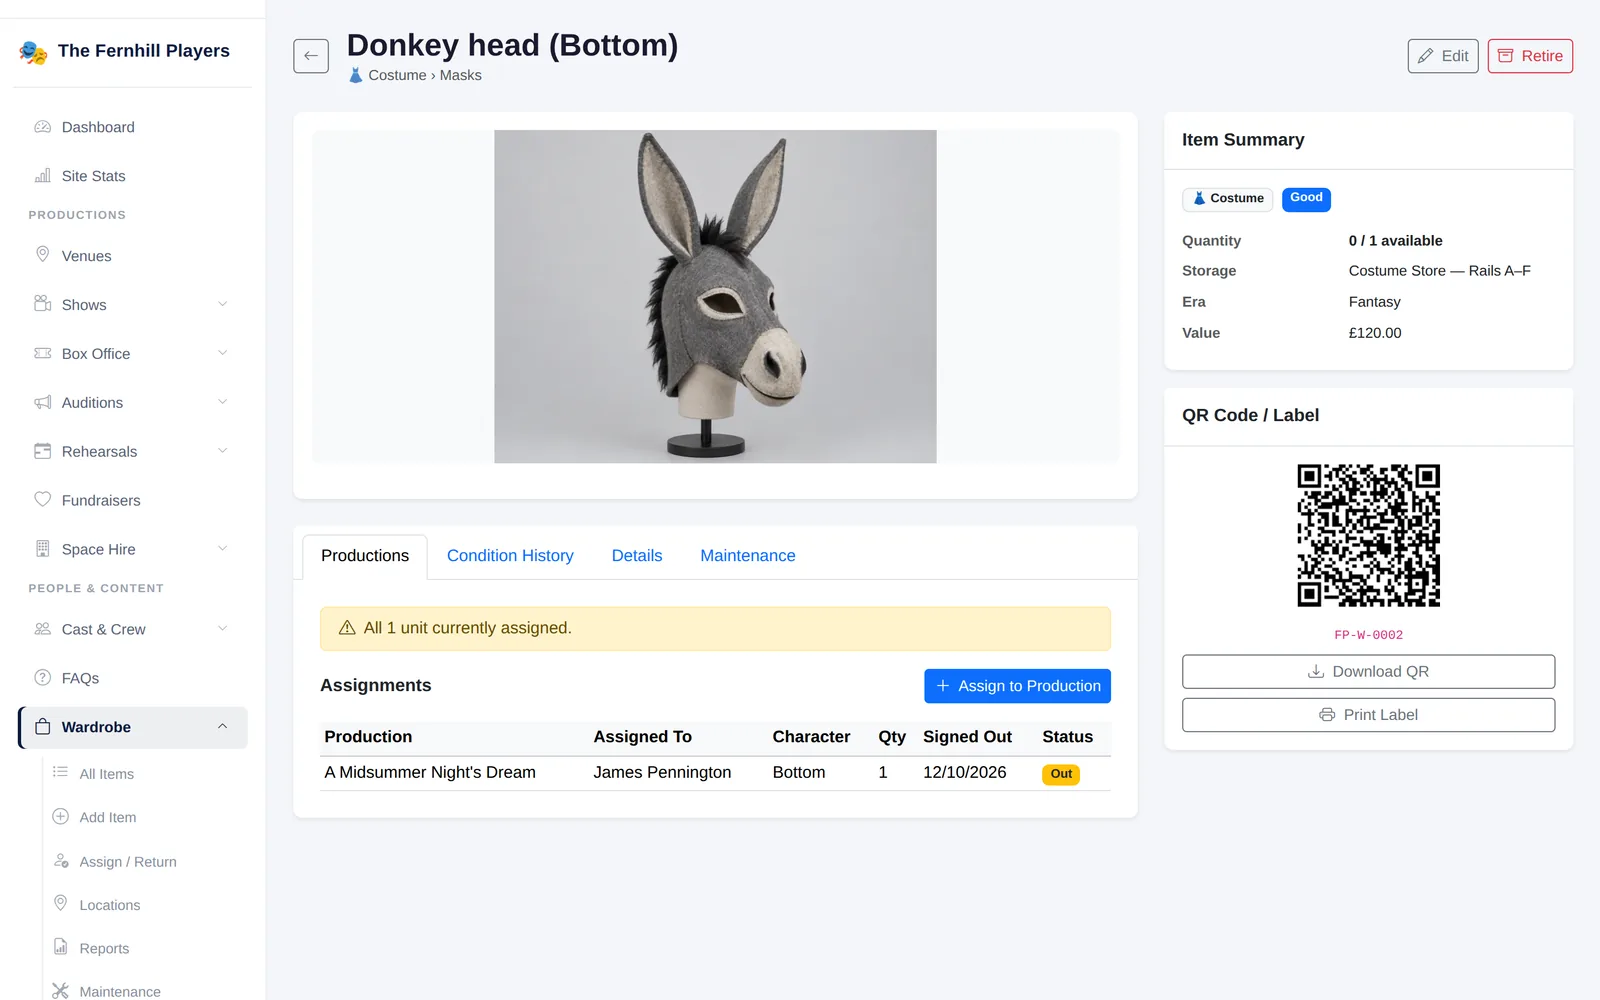Click the Print Label button

pyautogui.click(x=1368, y=715)
